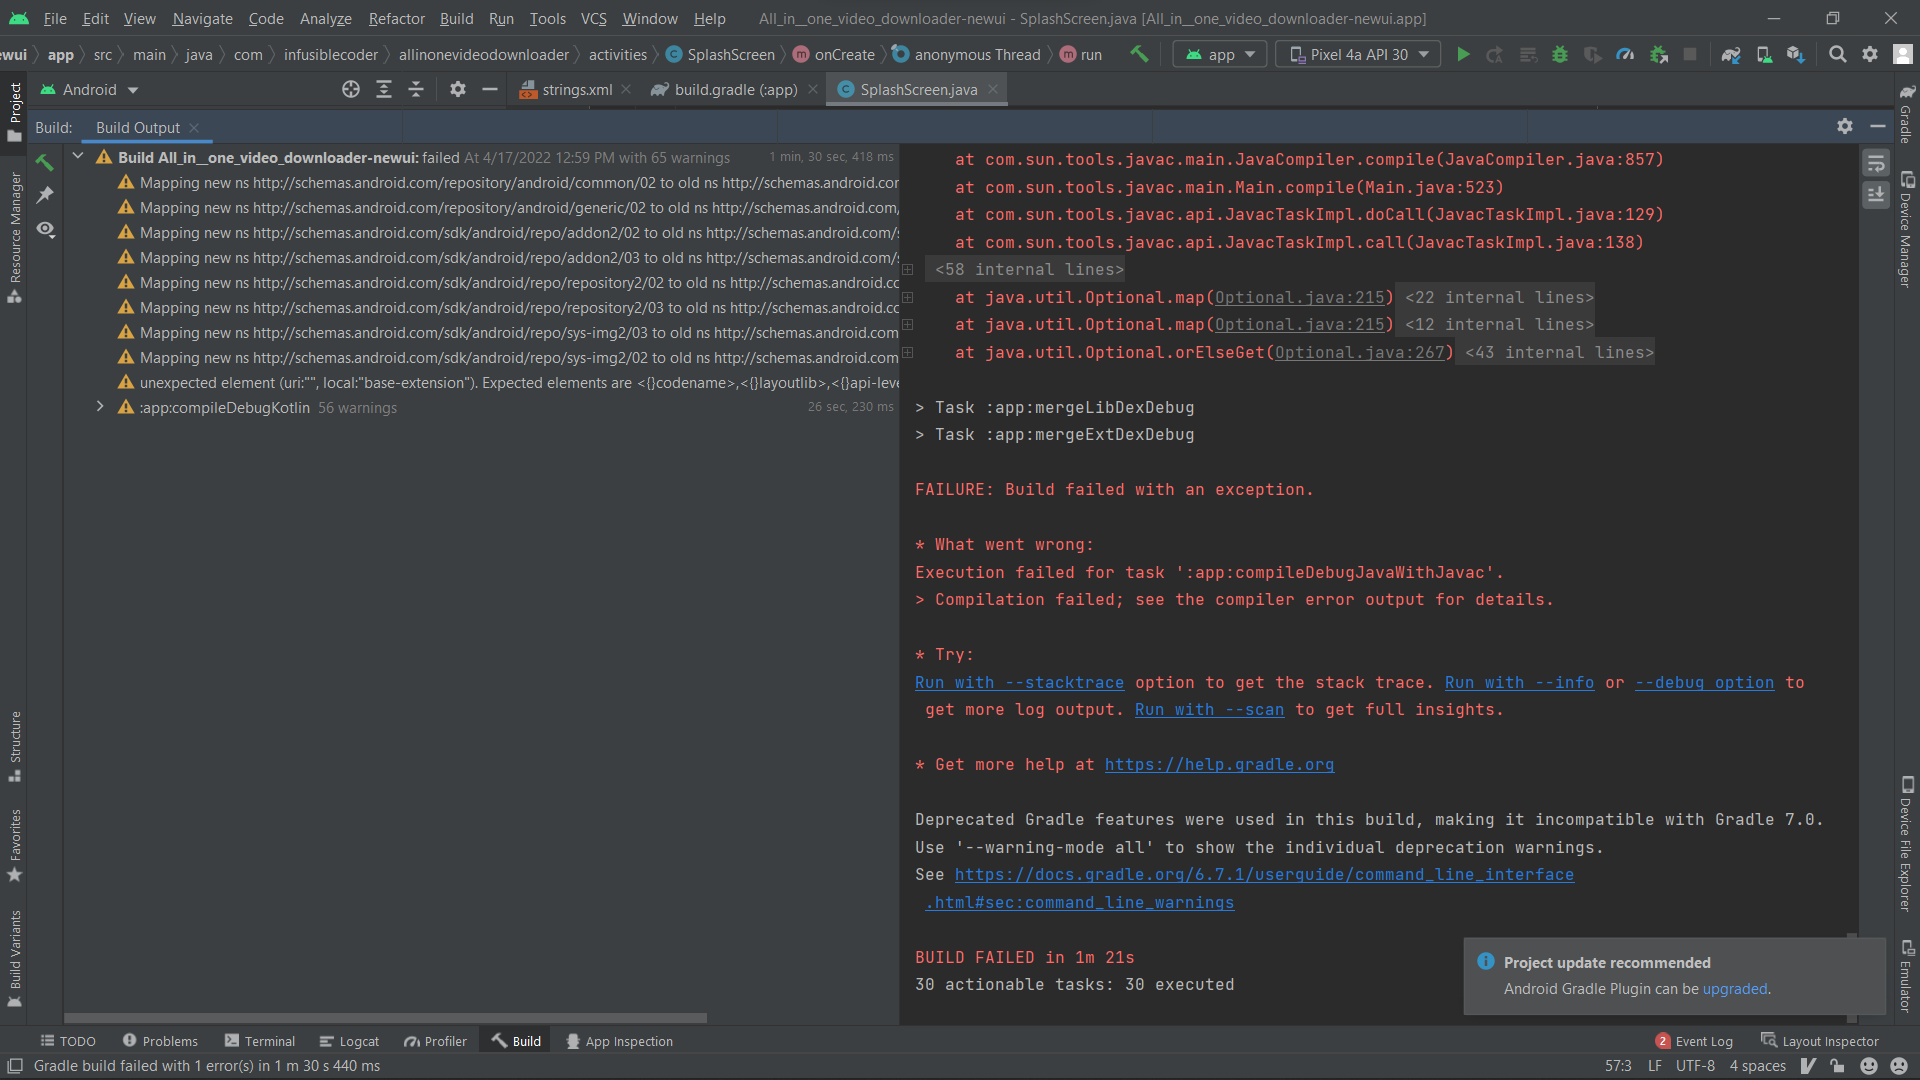The height and width of the screenshot is (1080, 1920).
Task: Open Build panel settings gear
Action: (1845, 126)
